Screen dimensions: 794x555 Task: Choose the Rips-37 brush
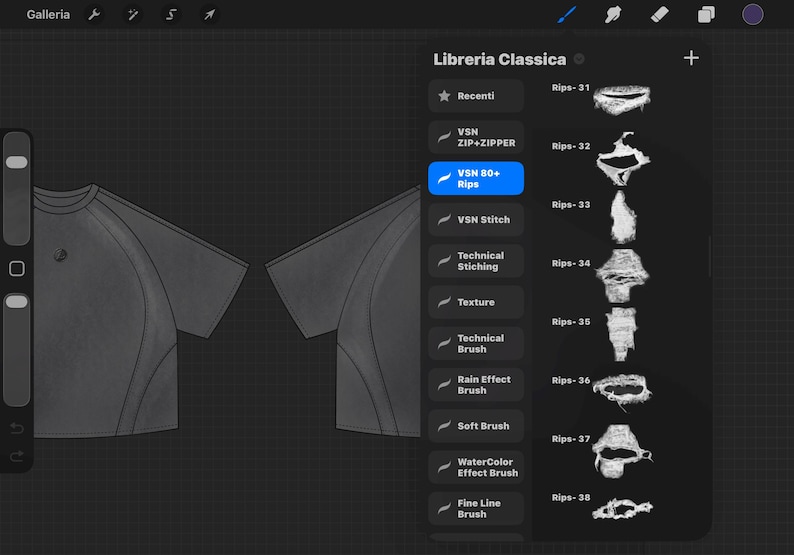click(x=620, y=450)
